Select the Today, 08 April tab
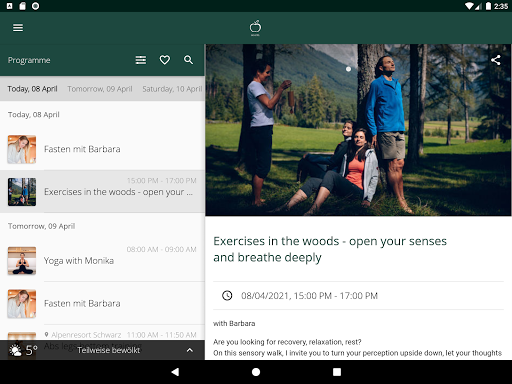512x384 pixels. 32,89
